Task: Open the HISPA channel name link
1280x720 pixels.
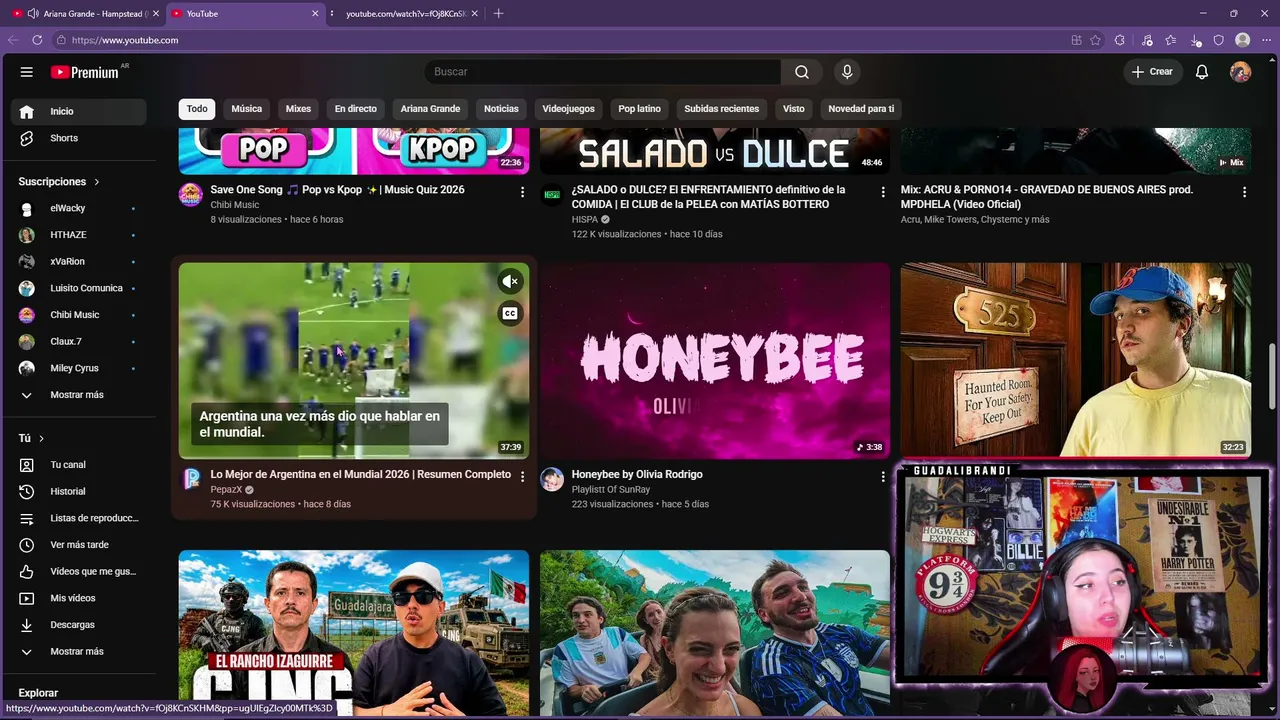Action: 585,219
